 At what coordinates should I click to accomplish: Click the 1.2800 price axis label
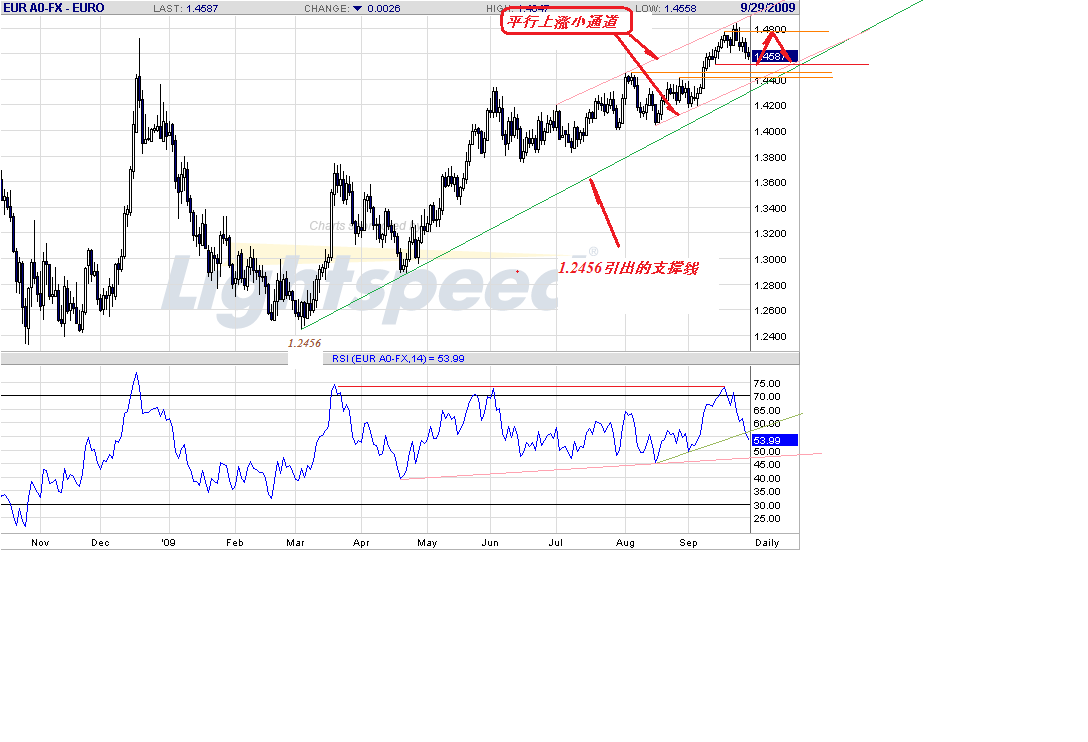click(770, 285)
